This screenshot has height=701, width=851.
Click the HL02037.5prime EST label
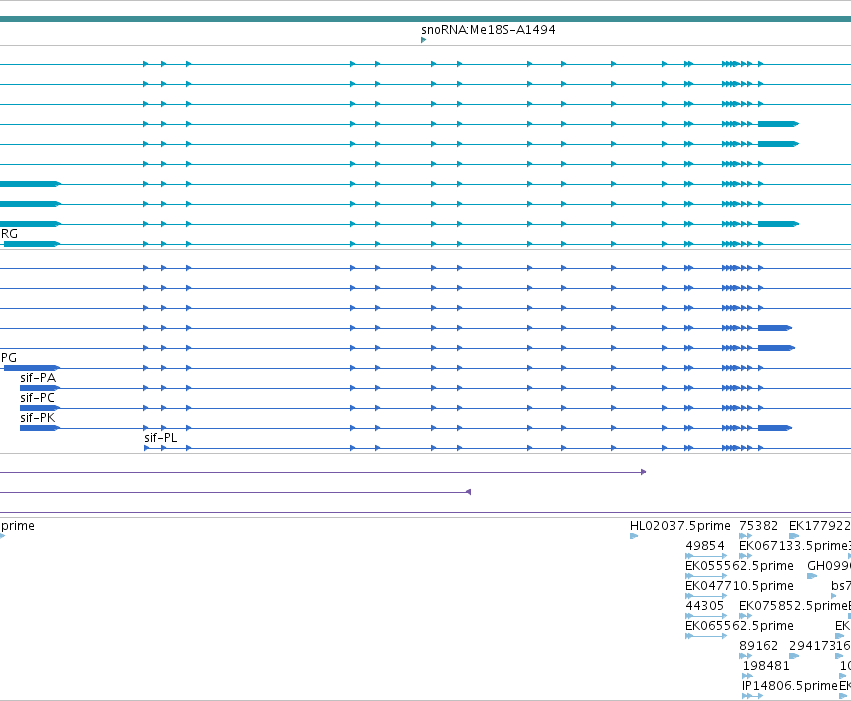pyautogui.click(x=680, y=526)
